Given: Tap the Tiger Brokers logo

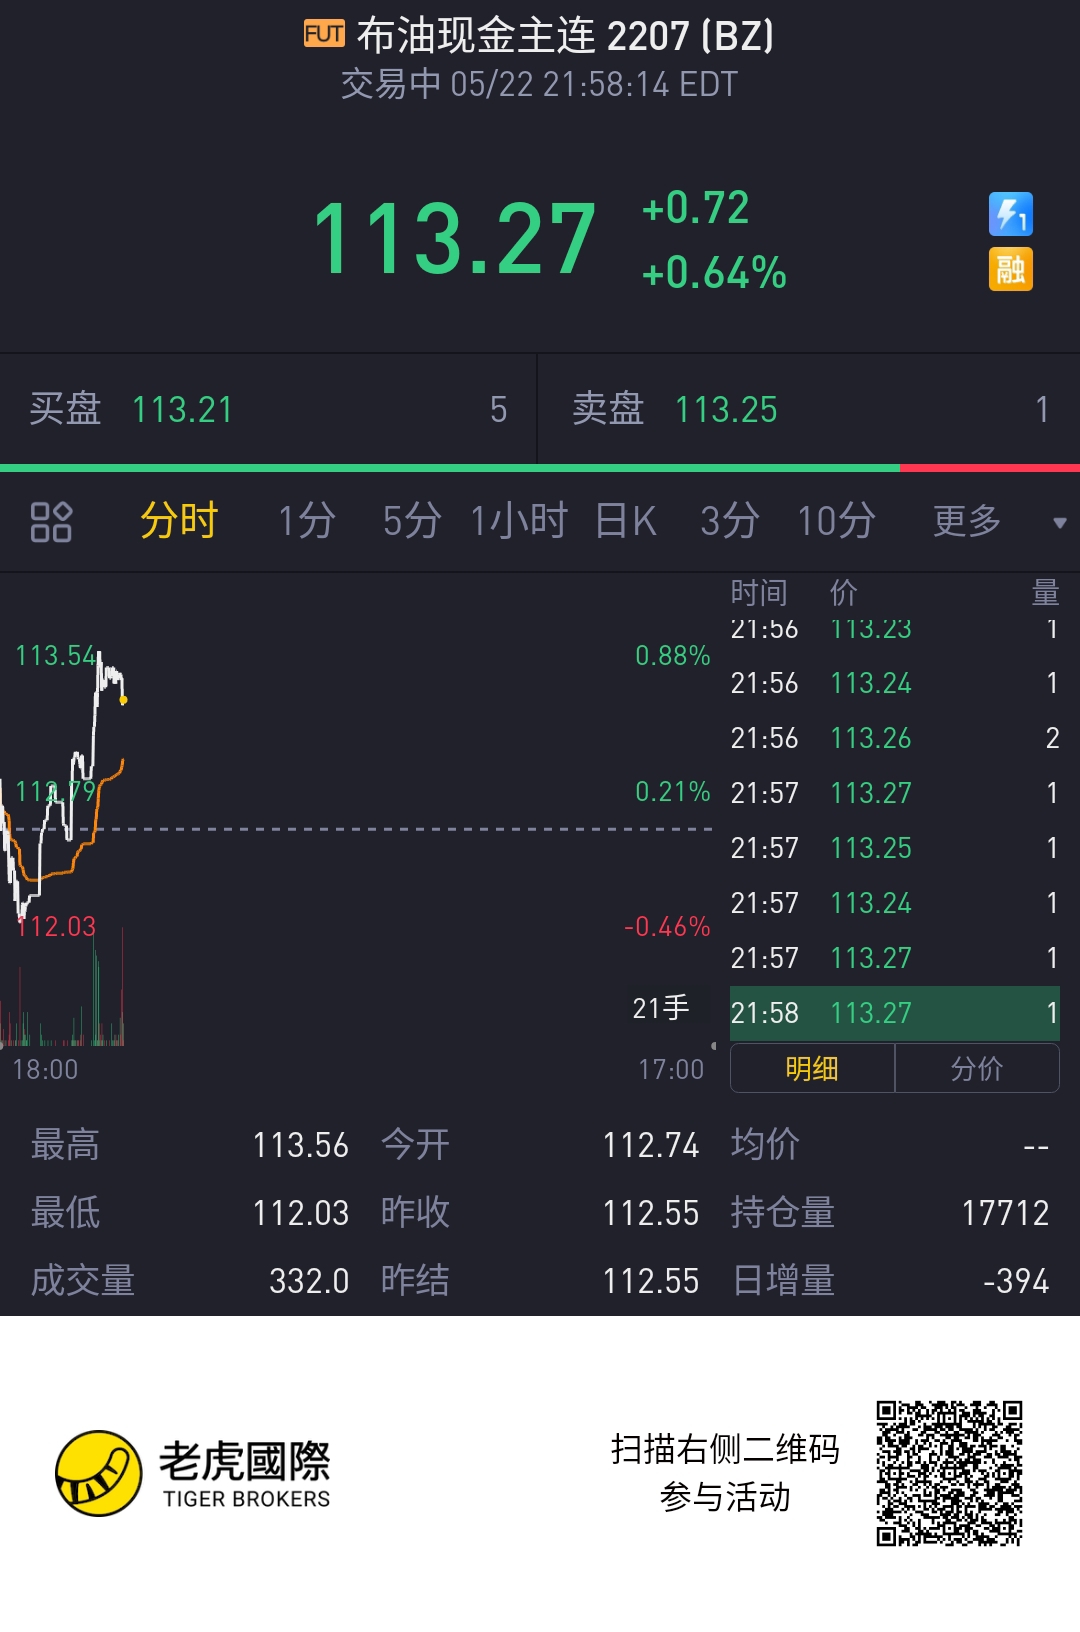Looking at the screenshot, I should tap(98, 1473).
